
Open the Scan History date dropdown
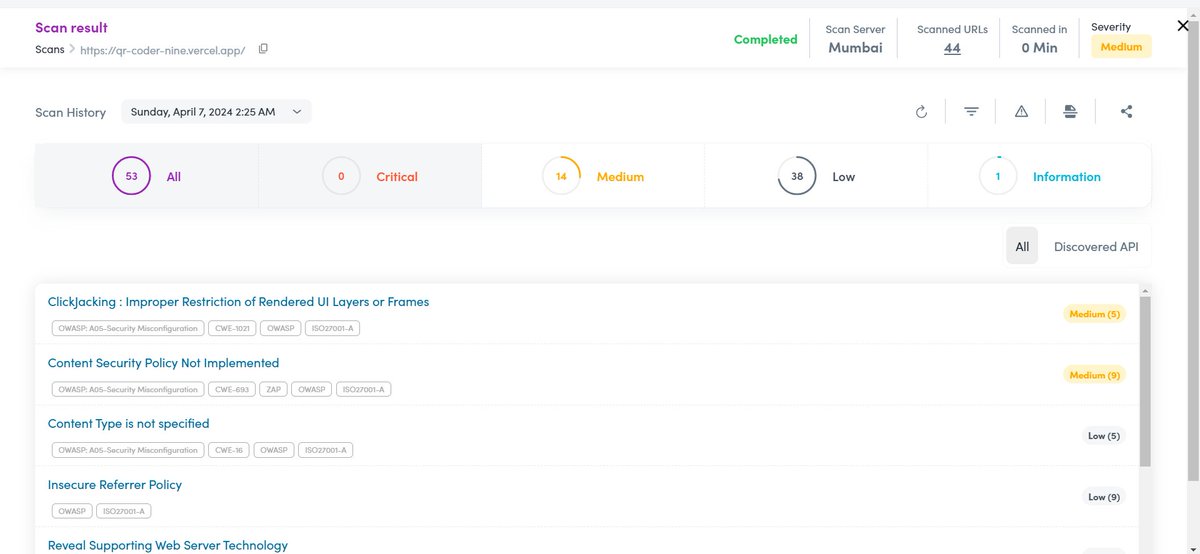point(216,112)
